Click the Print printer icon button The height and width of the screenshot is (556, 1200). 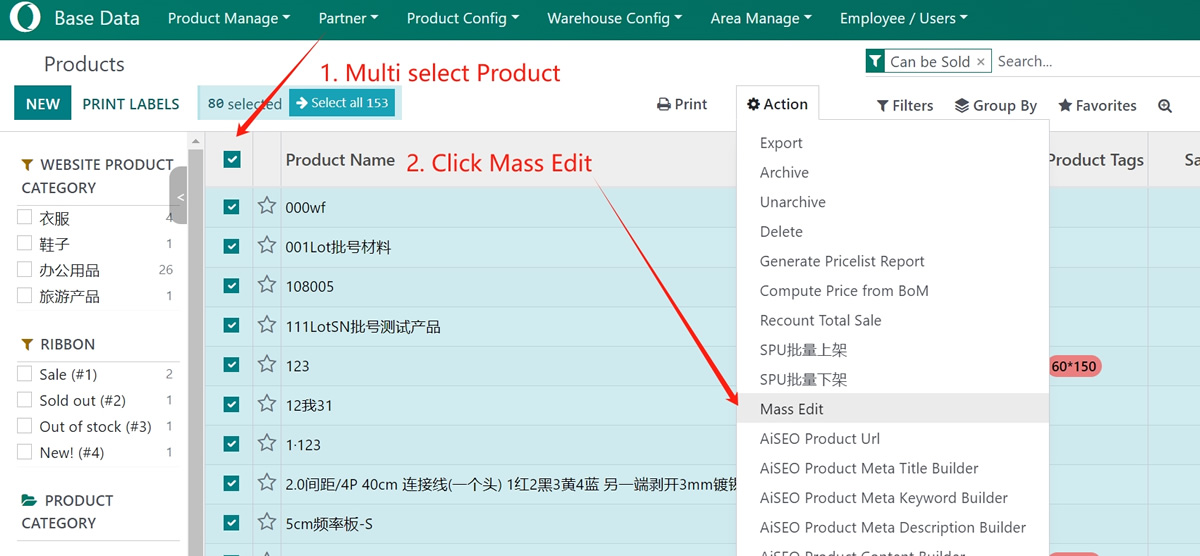point(681,104)
